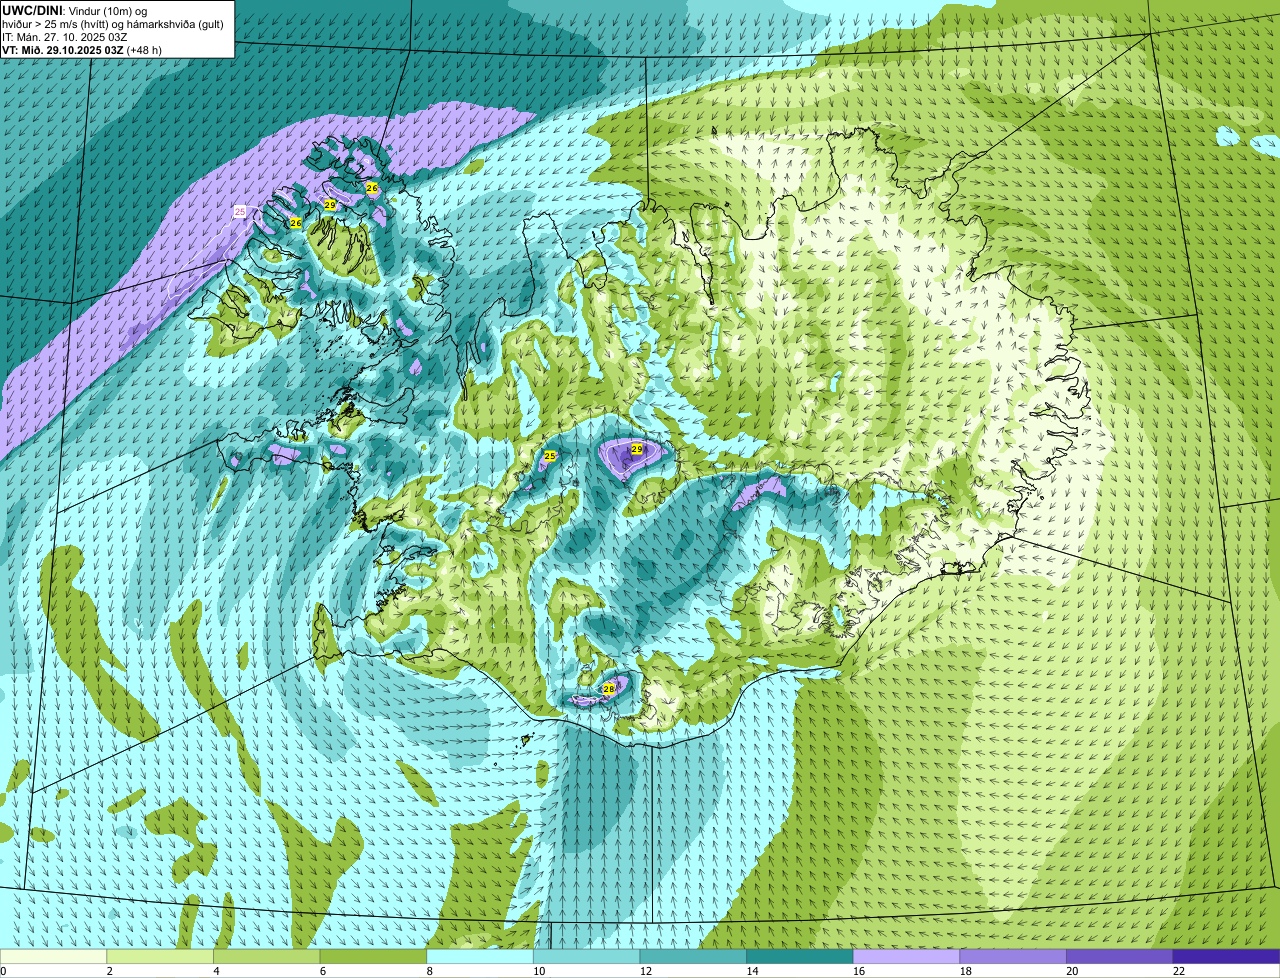Select the 16–18 m/s lavender legend swatch
Viewport: 1280px width, 978px height.
pos(906,956)
